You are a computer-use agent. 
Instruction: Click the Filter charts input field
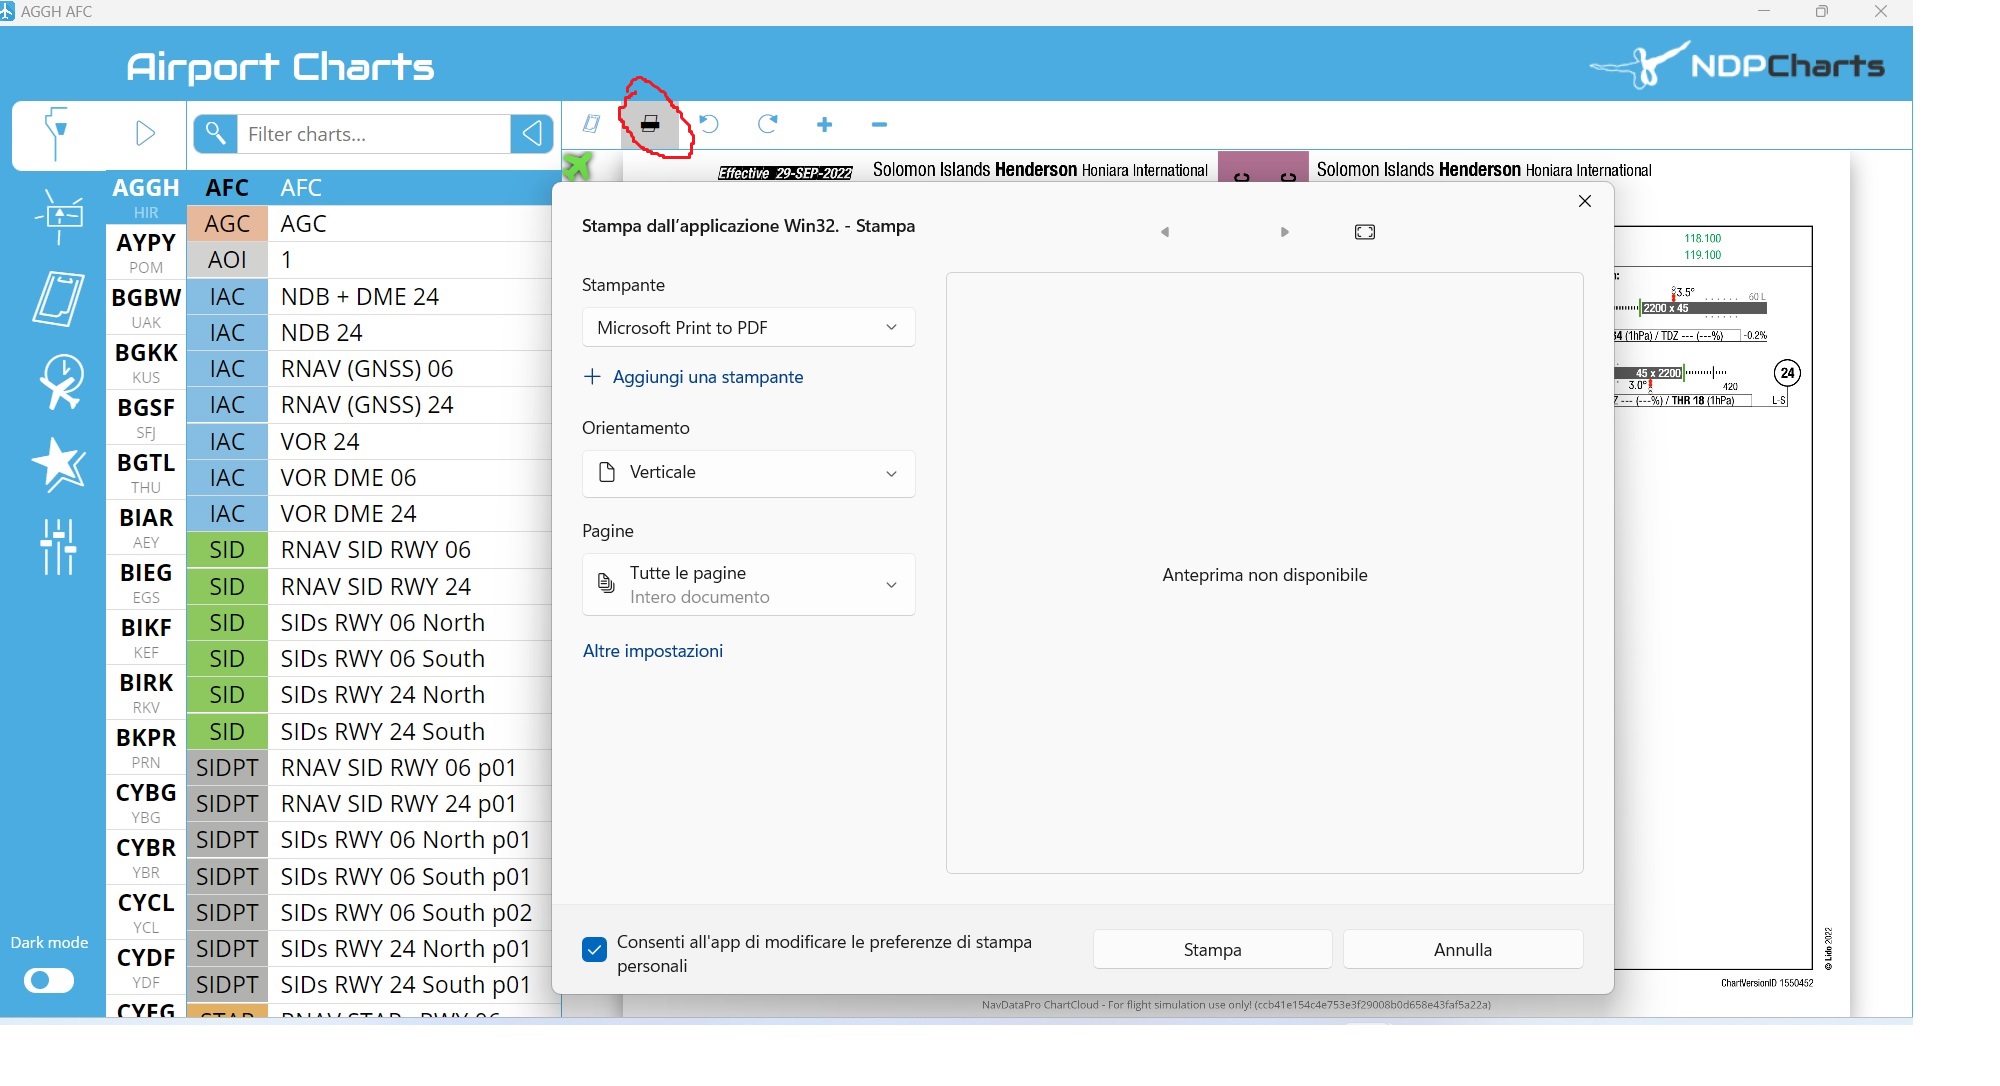click(x=372, y=134)
